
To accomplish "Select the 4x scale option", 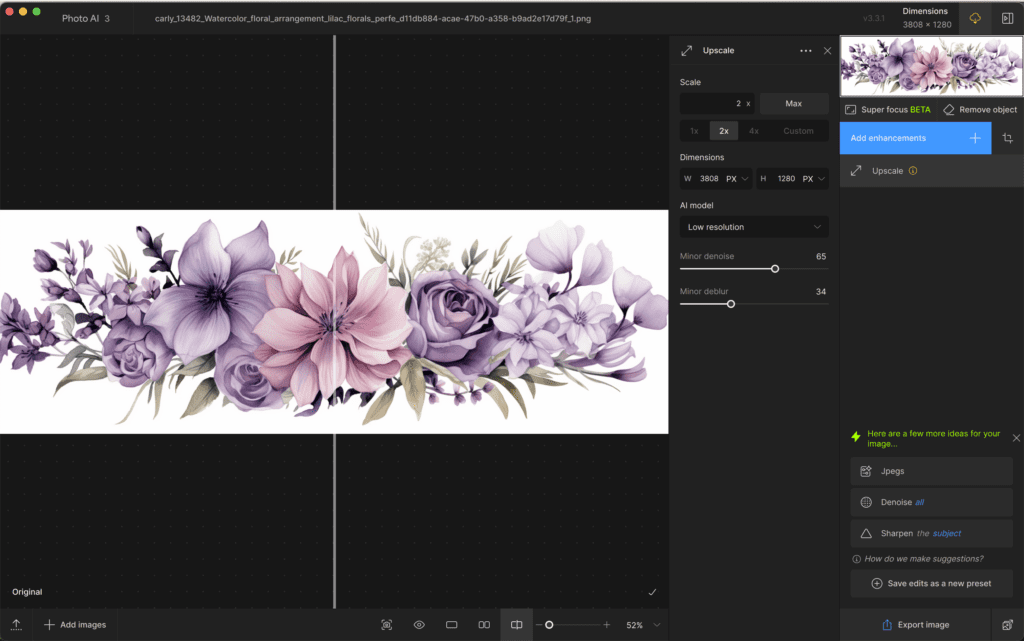I will (754, 131).
